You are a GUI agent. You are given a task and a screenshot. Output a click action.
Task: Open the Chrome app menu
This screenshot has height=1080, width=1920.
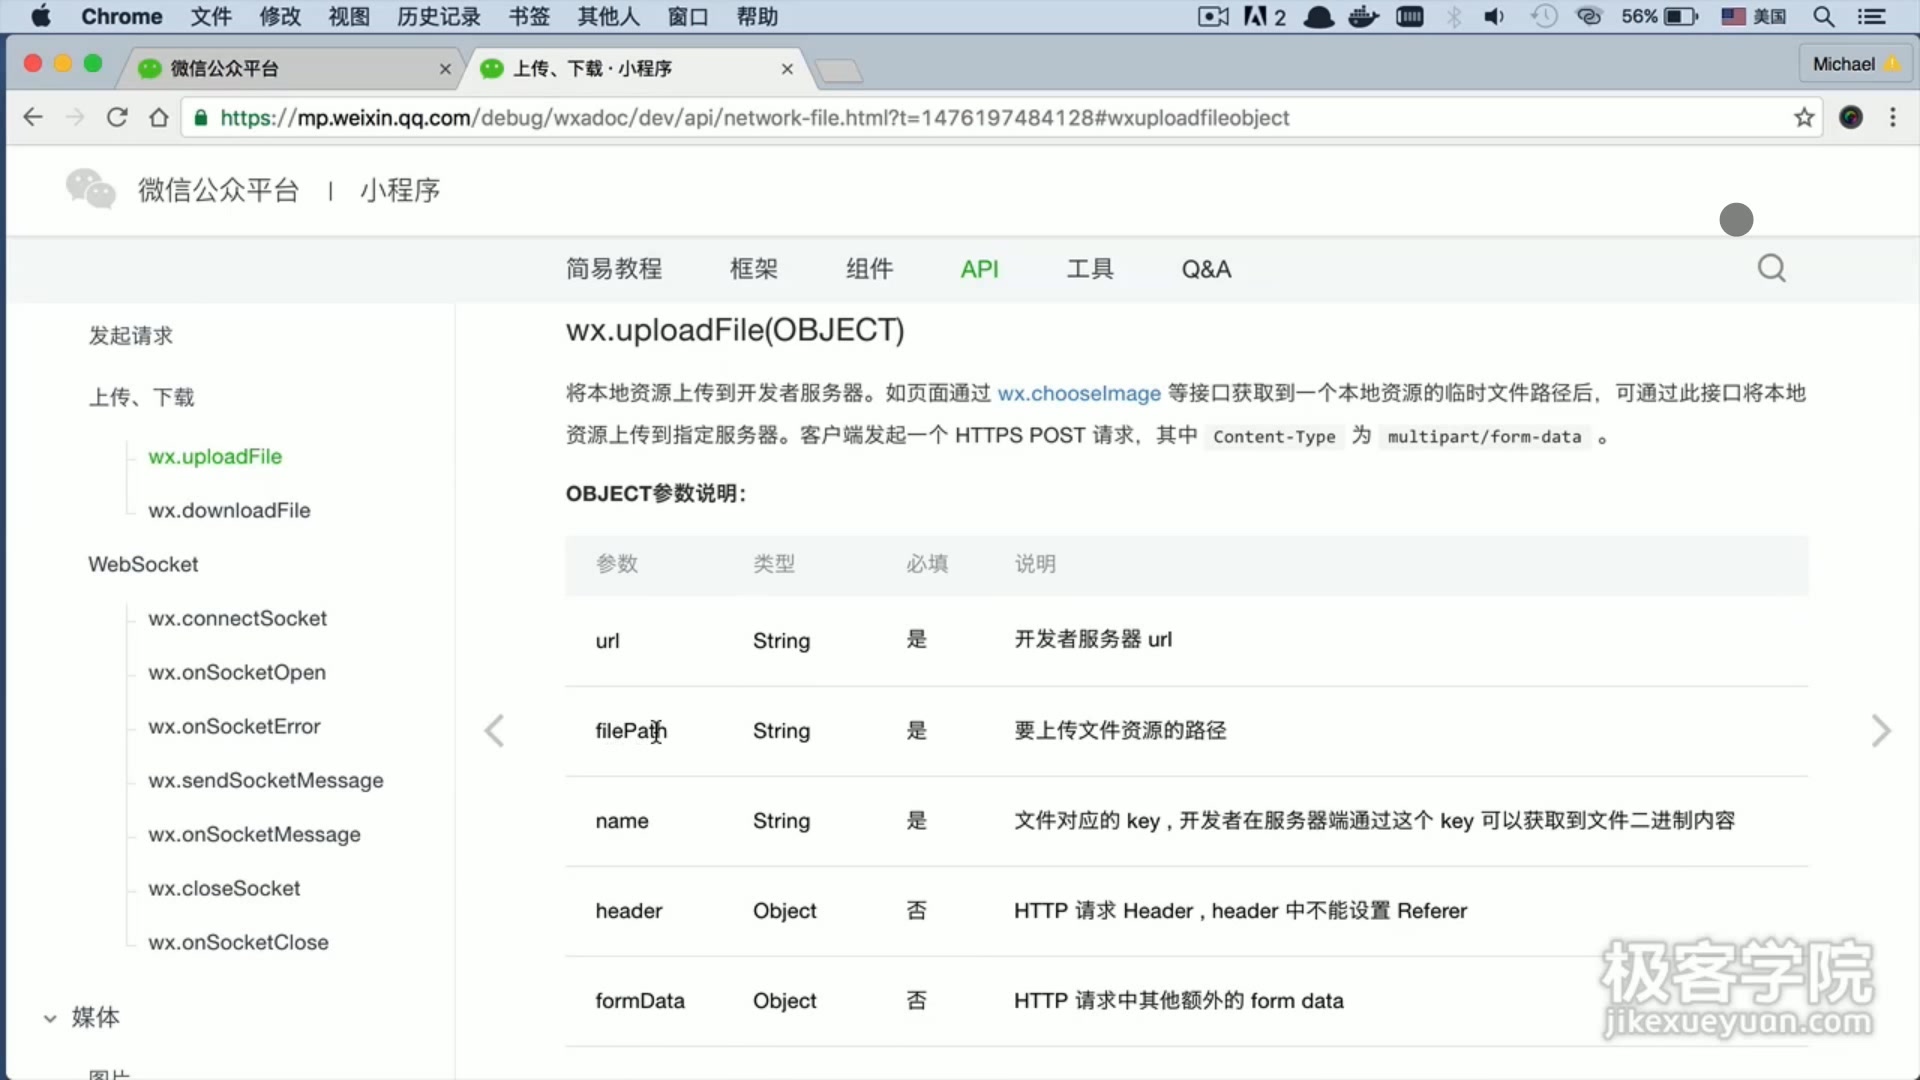tap(121, 16)
